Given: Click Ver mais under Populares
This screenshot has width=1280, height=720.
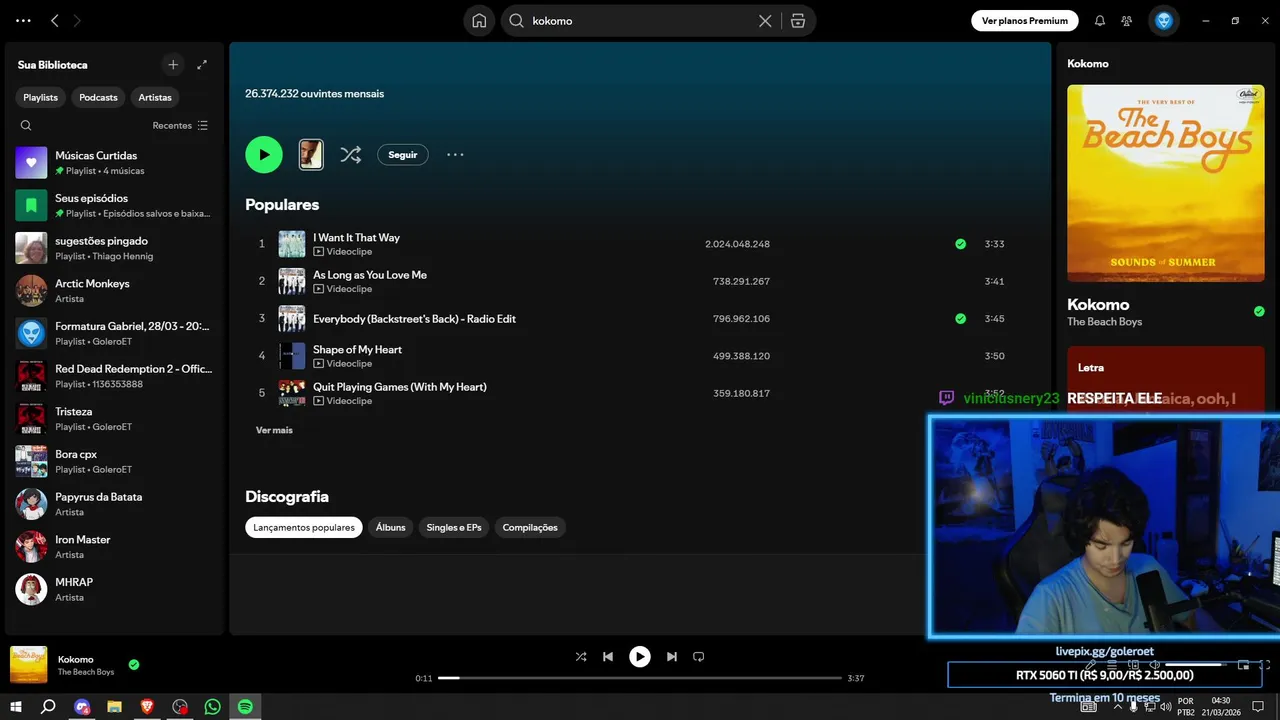Looking at the screenshot, I should coord(274,430).
